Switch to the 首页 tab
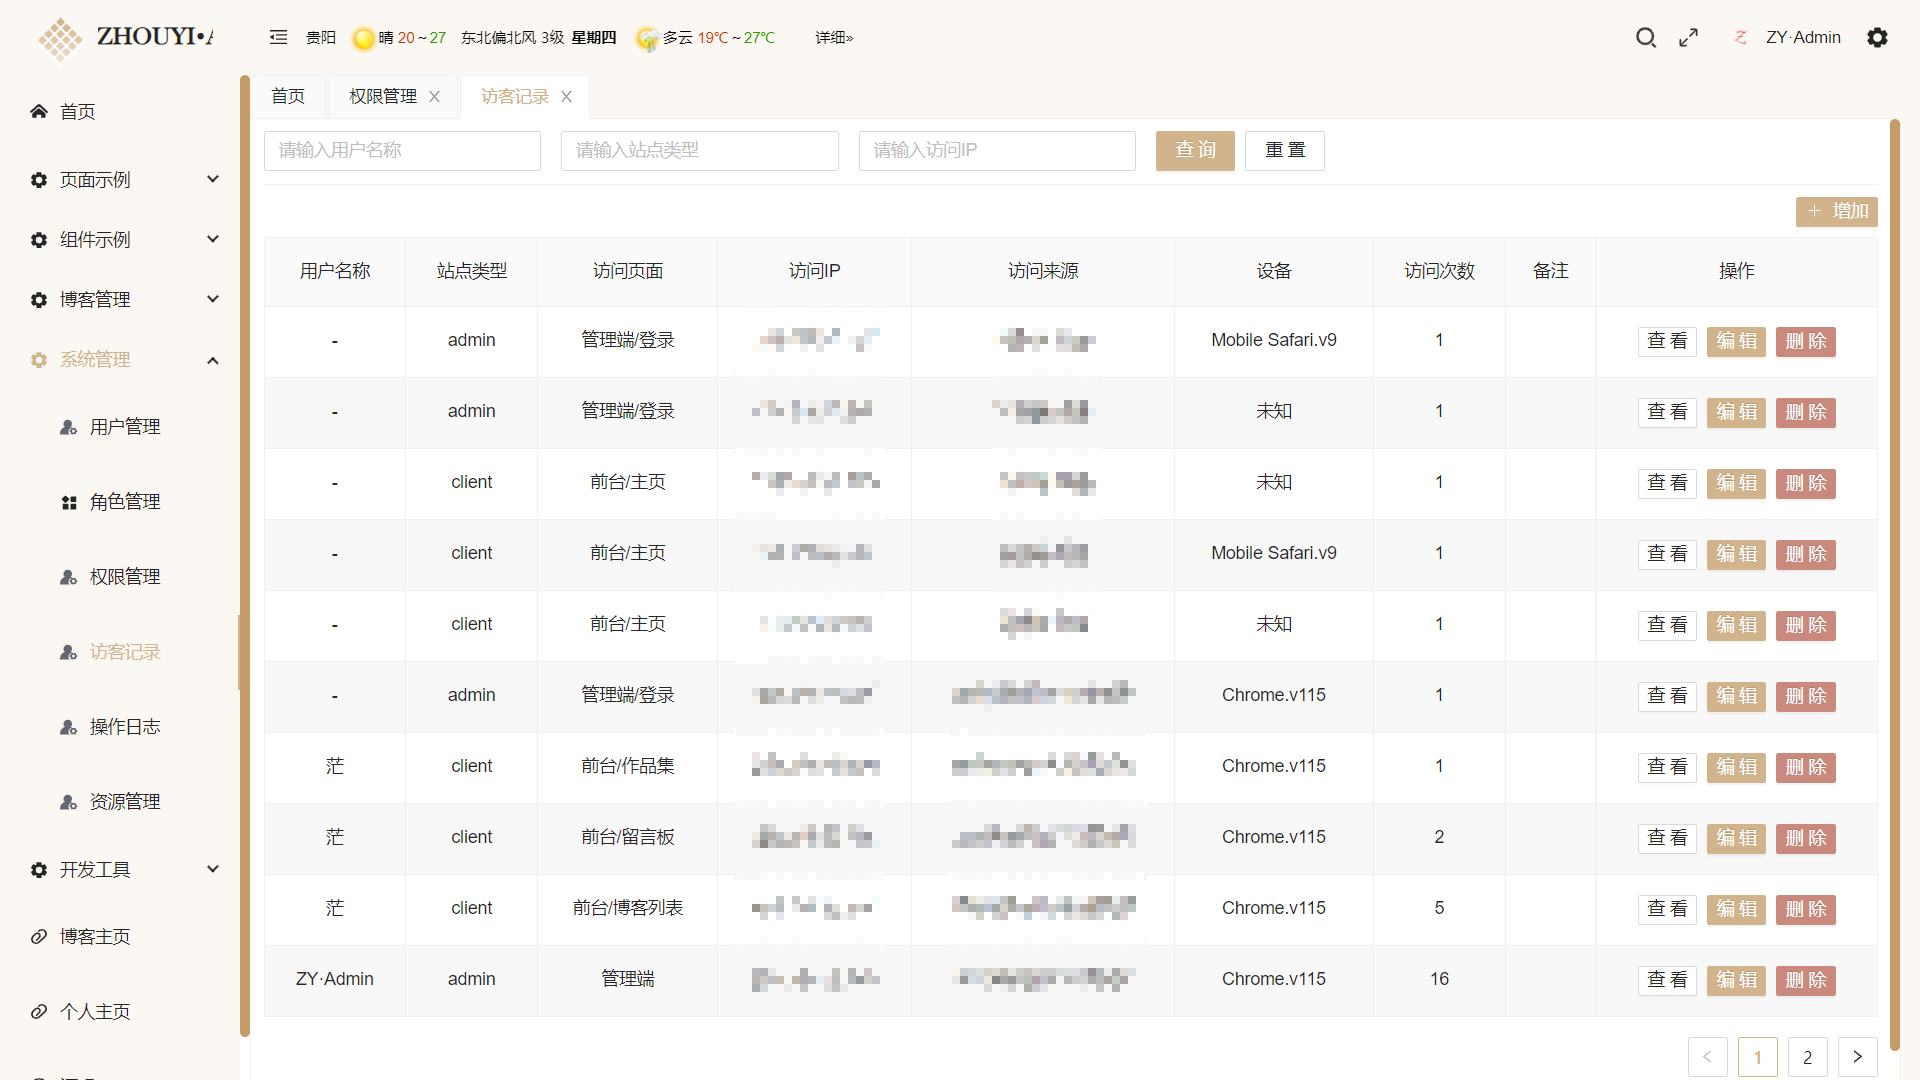The width and height of the screenshot is (1920, 1080). pyautogui.click(x=288, y=97)
